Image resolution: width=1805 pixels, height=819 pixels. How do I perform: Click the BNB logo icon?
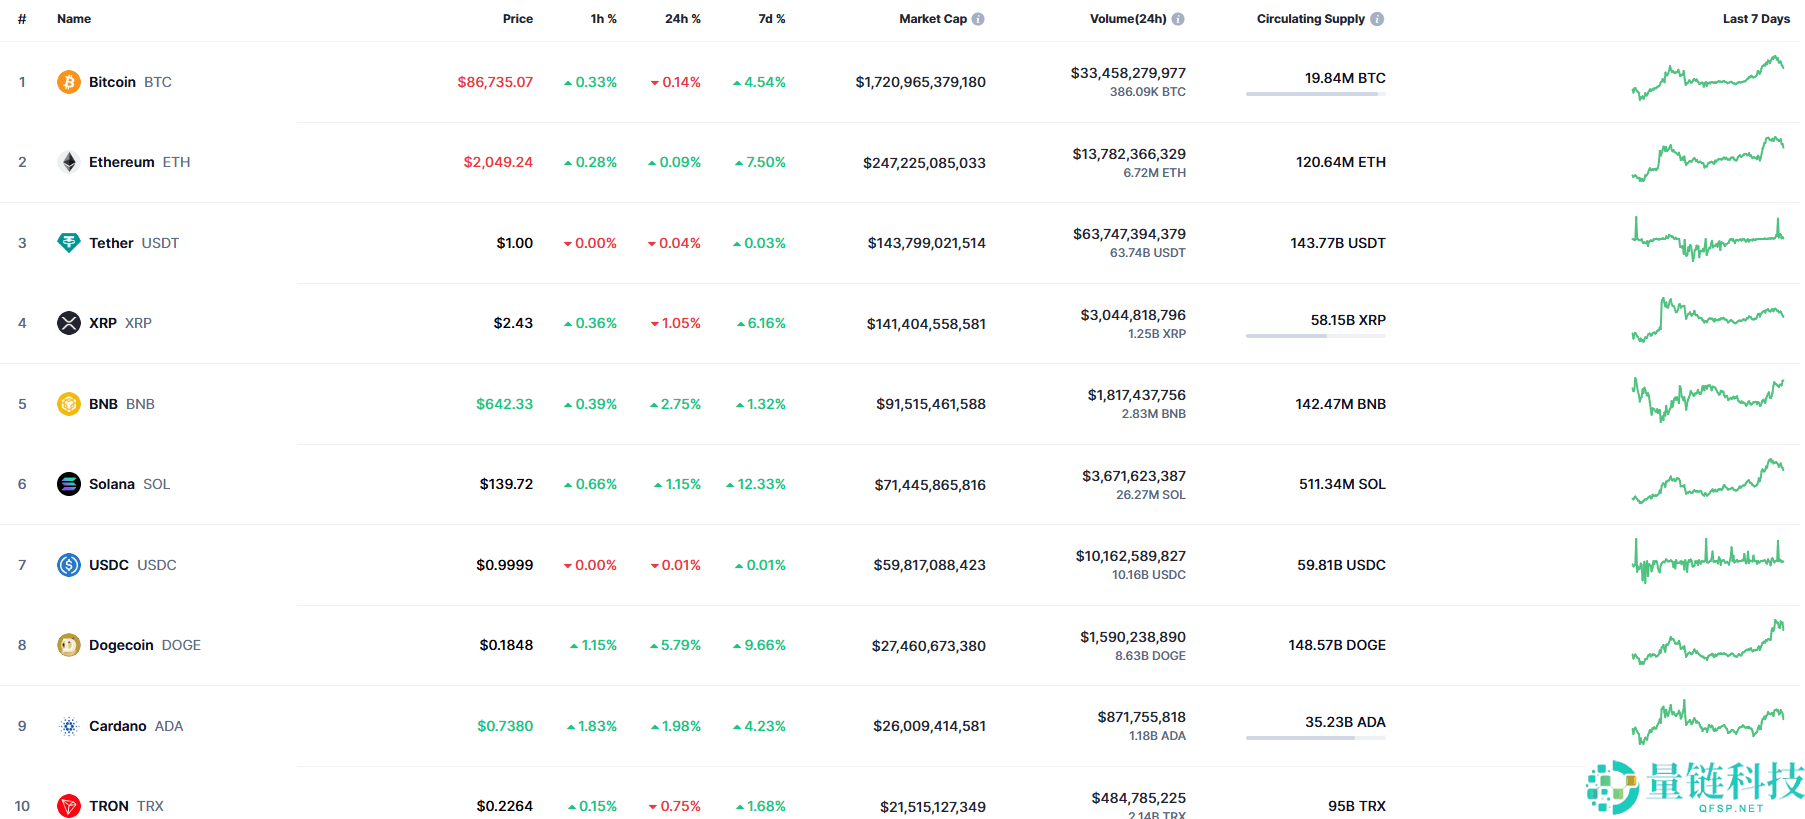point(68,404)
